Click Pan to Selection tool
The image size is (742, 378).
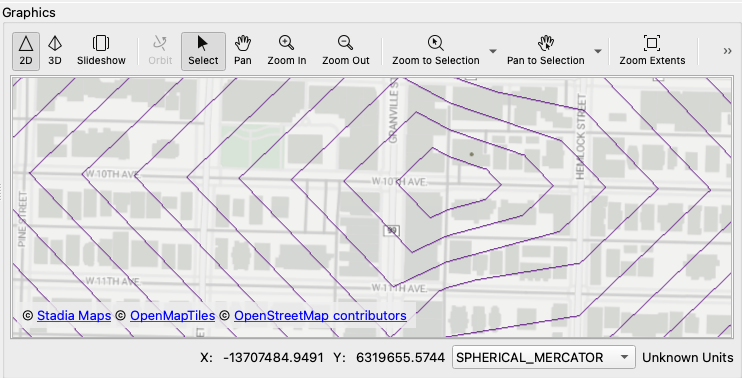pyautogui.click(x=545, y=51)
